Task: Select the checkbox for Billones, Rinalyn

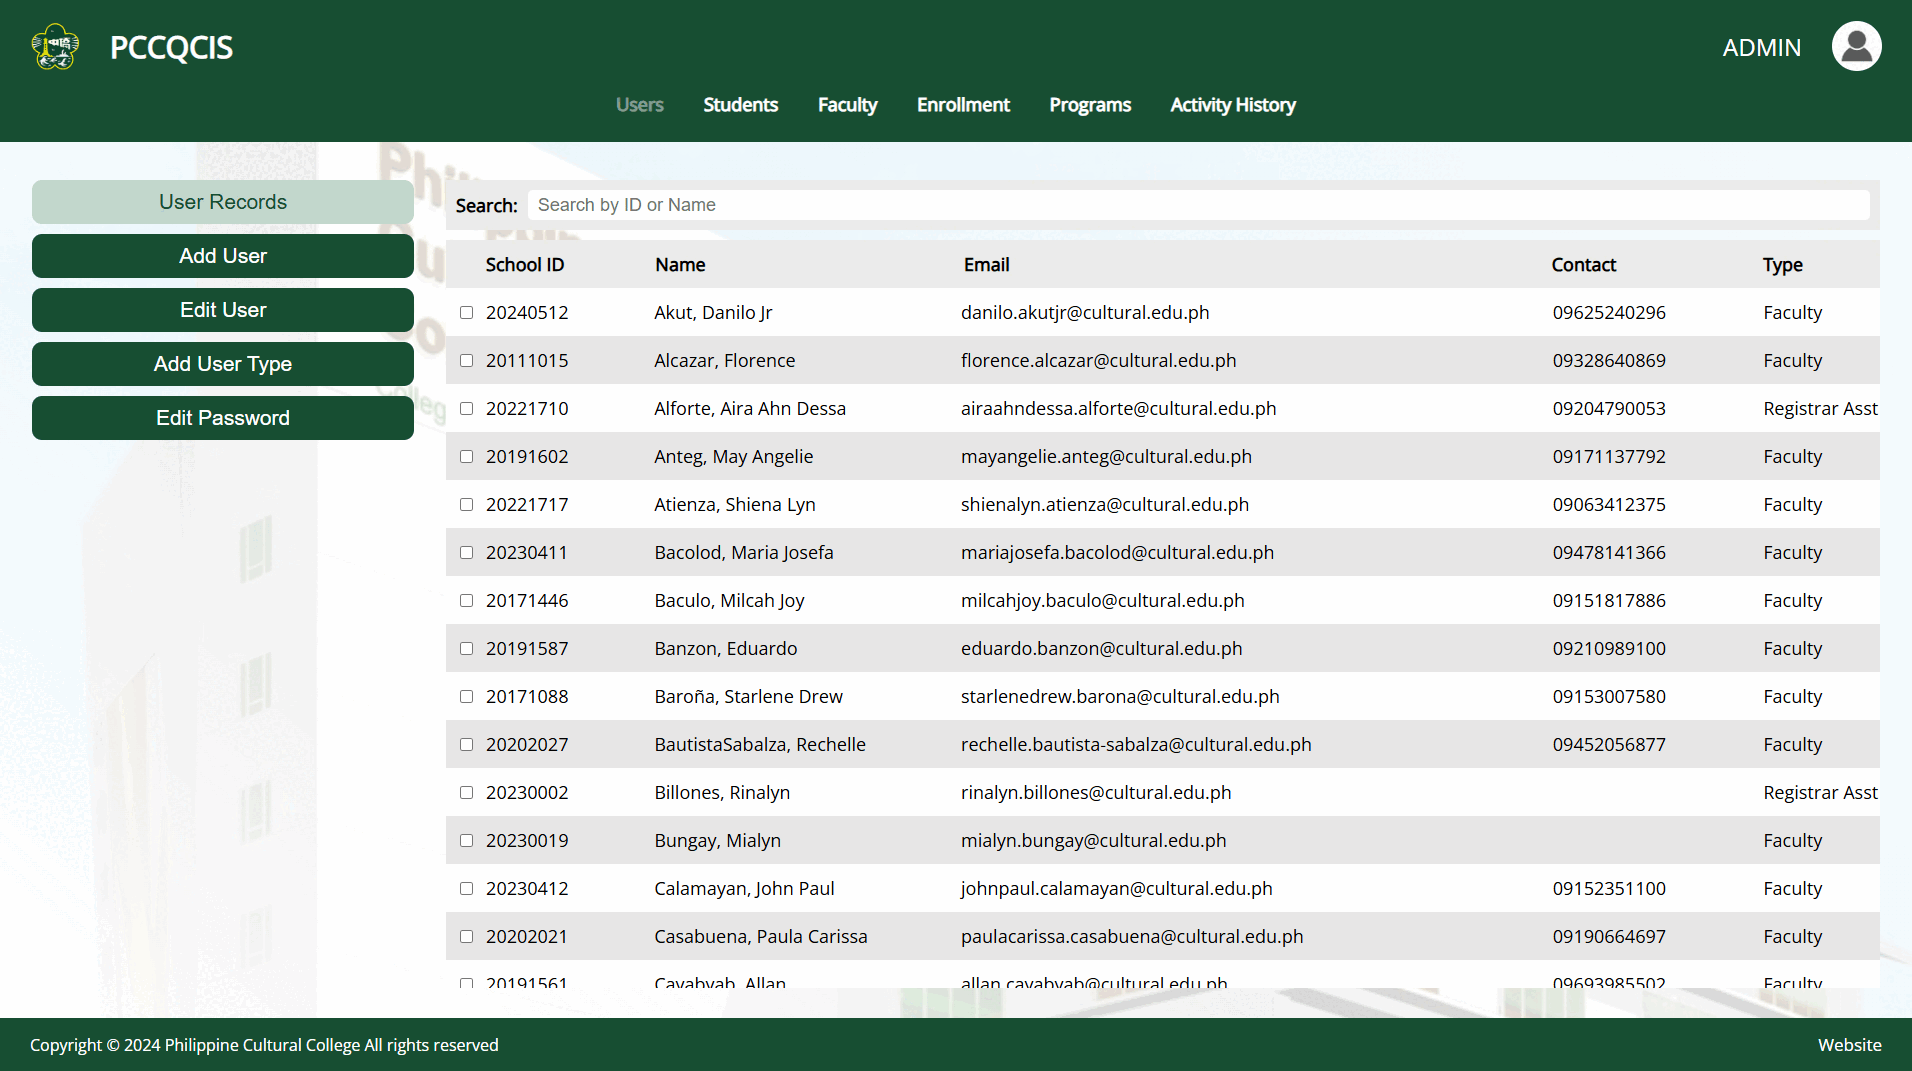Action: coord(466,793)
